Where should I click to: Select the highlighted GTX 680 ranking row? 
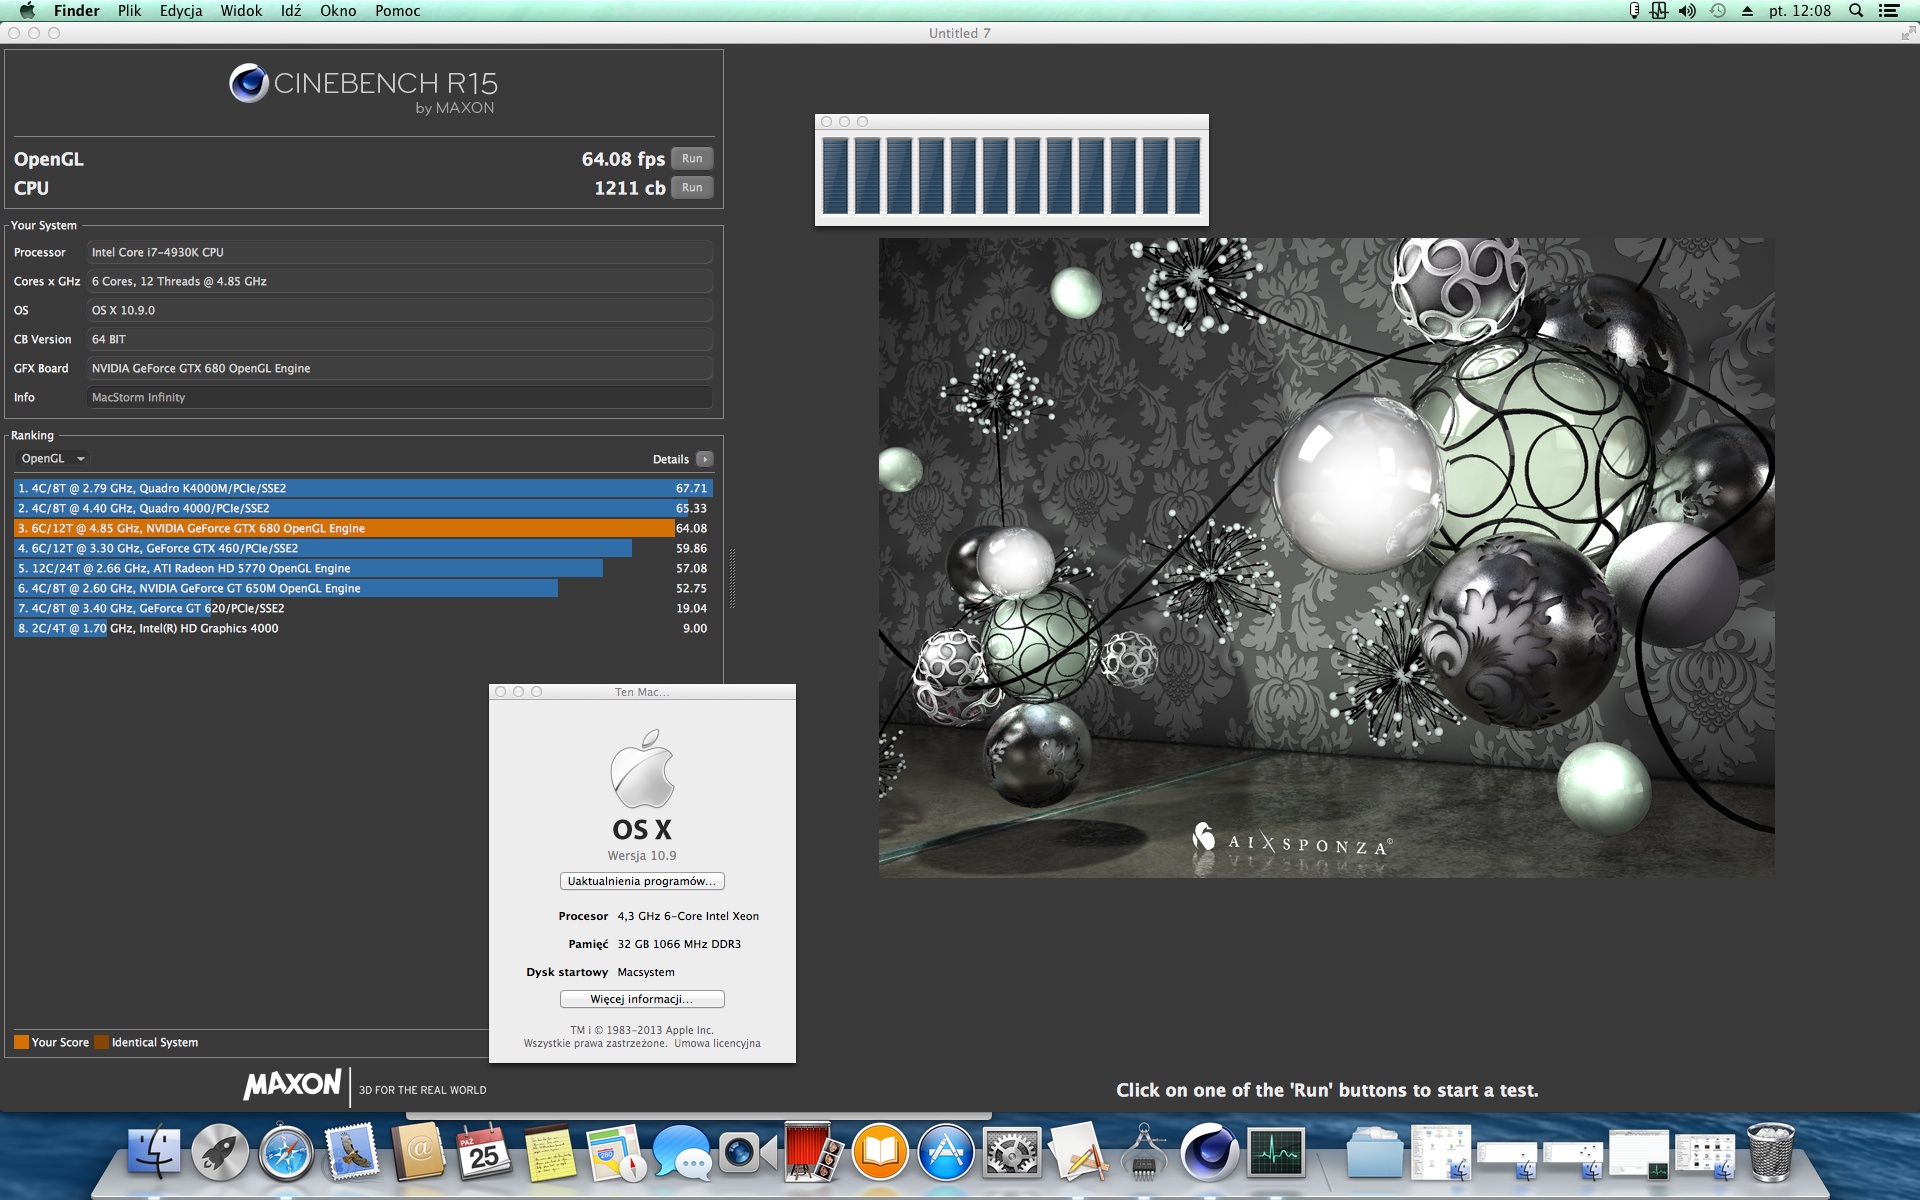(363, 528)
